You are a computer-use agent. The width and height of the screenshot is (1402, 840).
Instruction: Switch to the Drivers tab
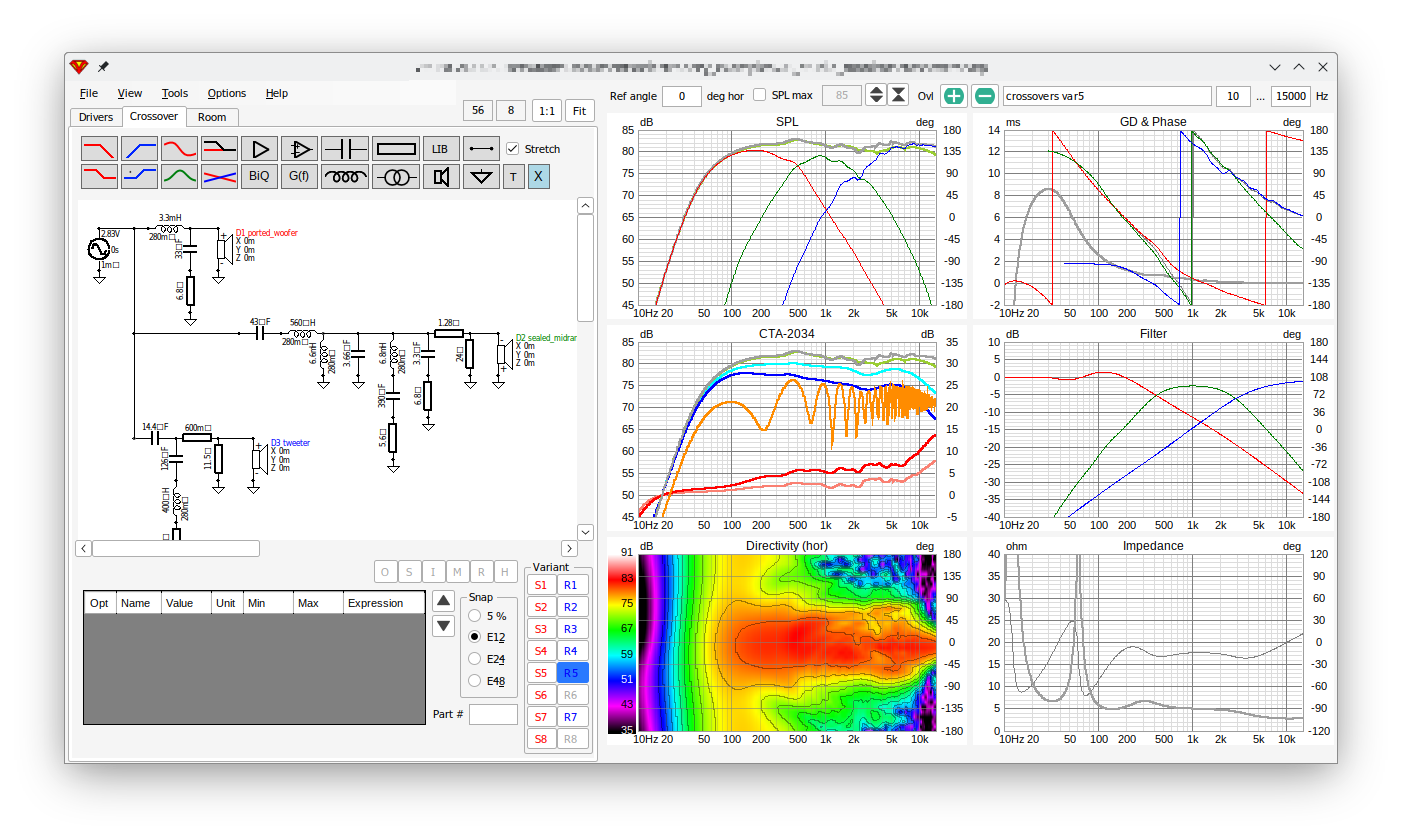pyautogui.click(x=96, y=117)
